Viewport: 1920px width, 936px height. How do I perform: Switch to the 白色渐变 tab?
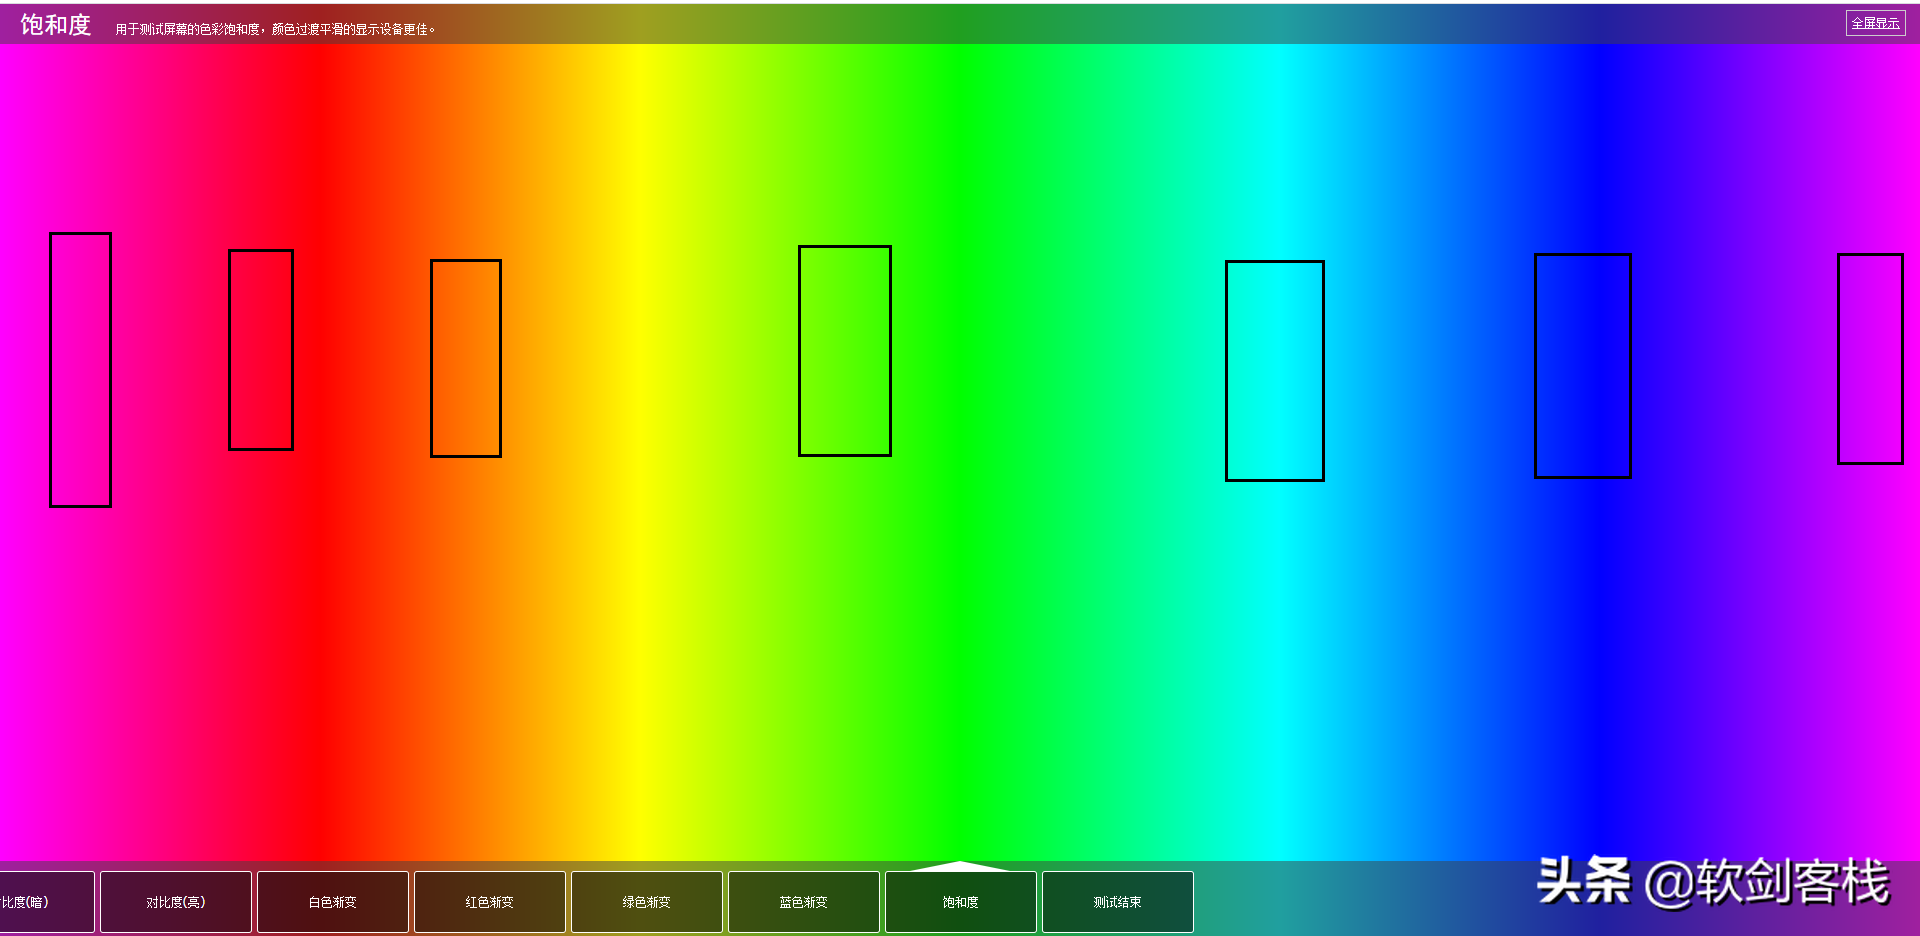(x=333, y=902)
